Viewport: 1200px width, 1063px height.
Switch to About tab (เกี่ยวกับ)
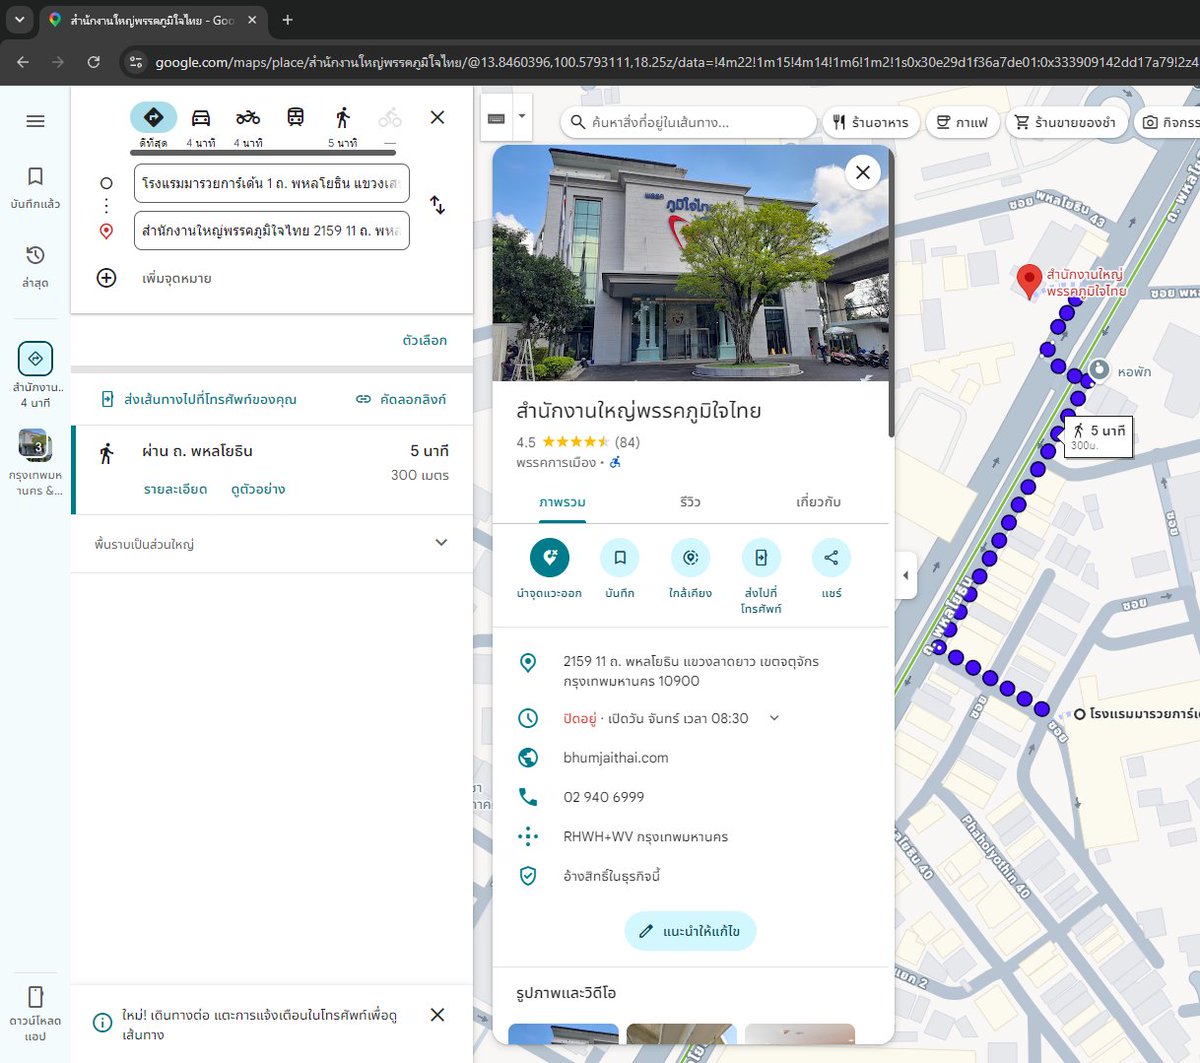click(818, 502)
